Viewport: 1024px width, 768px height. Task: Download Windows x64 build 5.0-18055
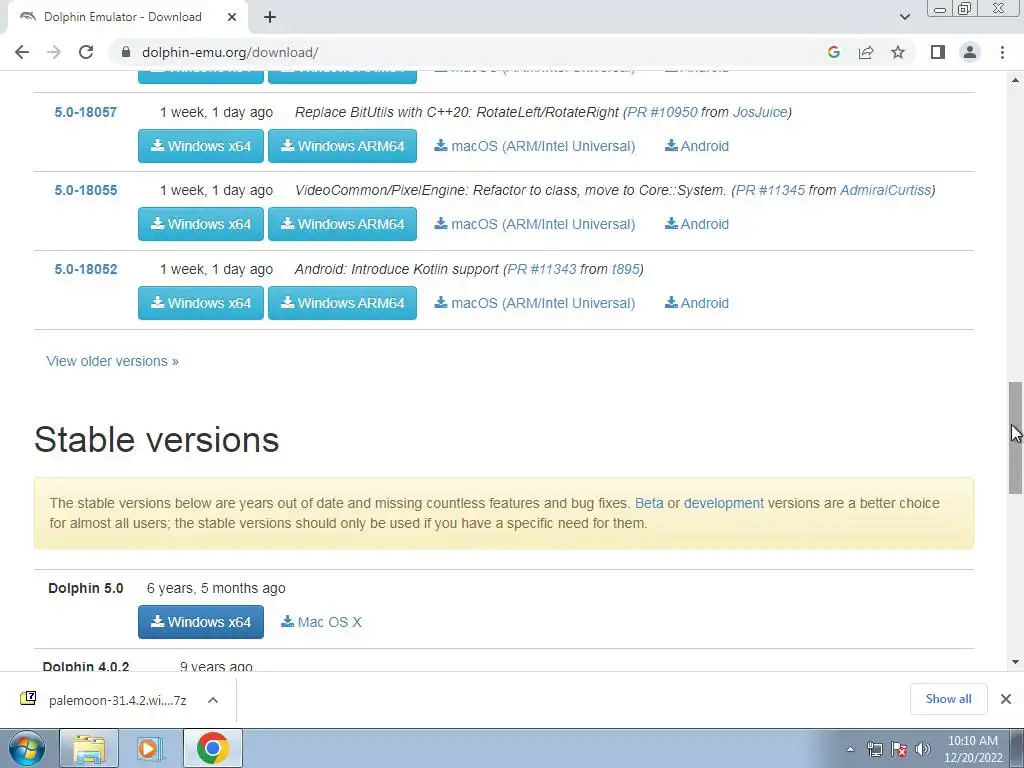(200, 224)
